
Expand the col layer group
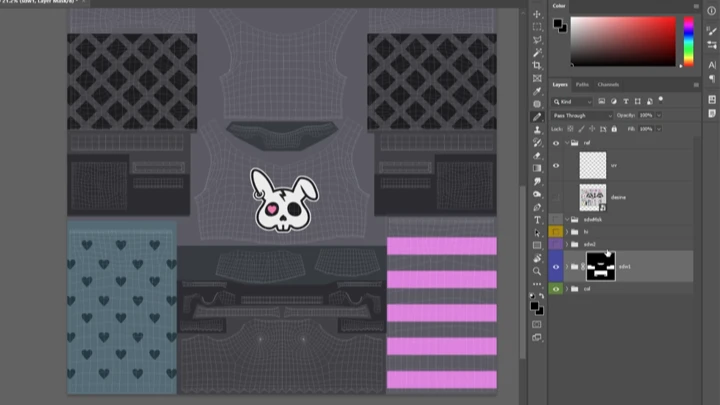coord(567,289)
